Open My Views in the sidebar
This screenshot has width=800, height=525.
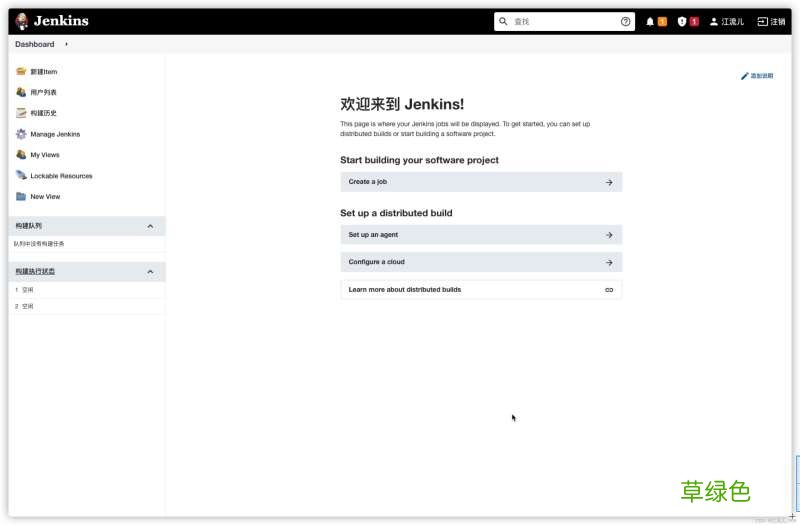point(45,155)
